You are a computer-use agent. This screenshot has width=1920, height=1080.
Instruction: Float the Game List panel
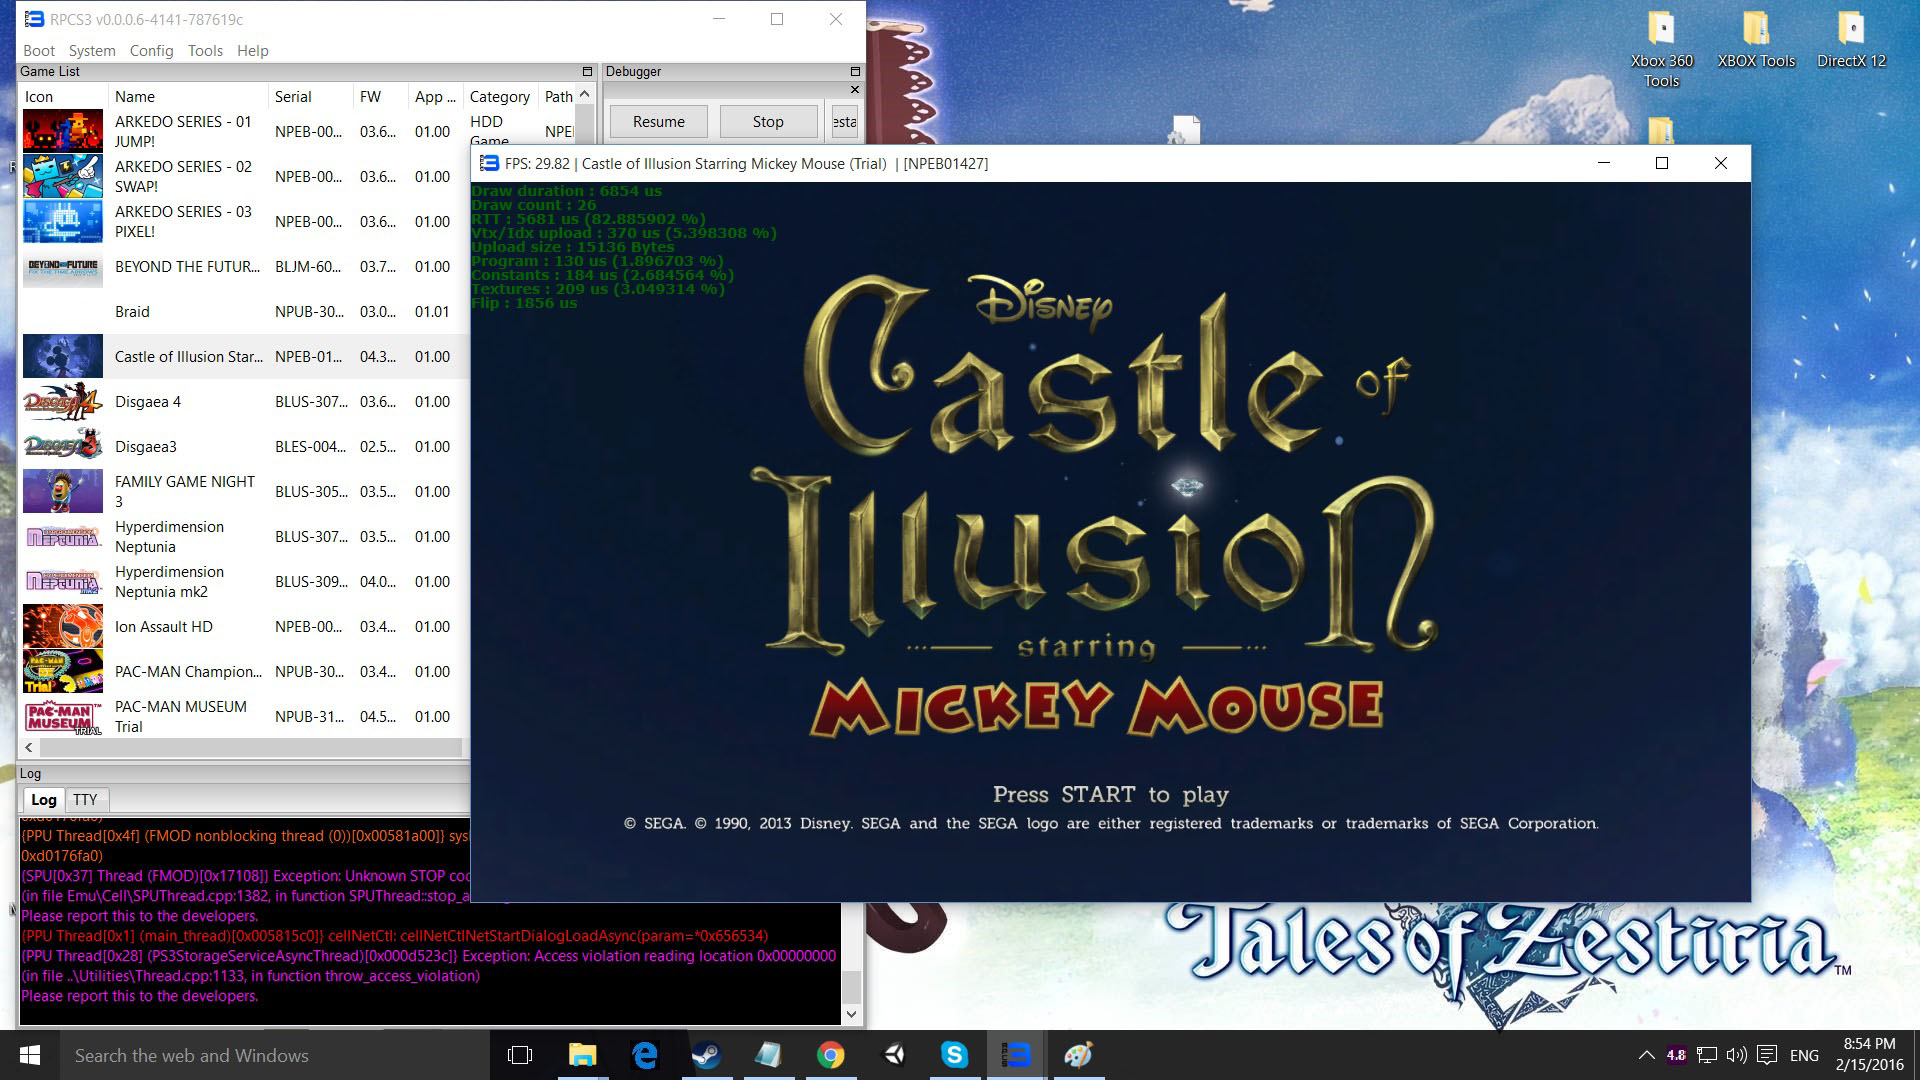588,72
